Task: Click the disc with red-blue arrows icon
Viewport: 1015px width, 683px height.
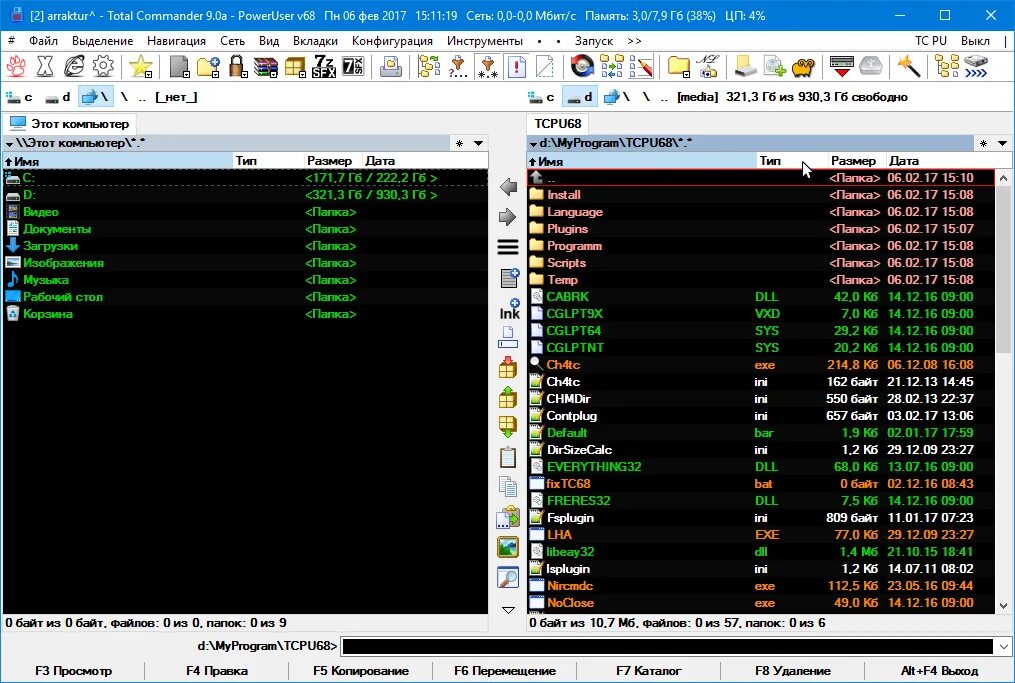Action: pyautogui.click(x=583, y=66)
